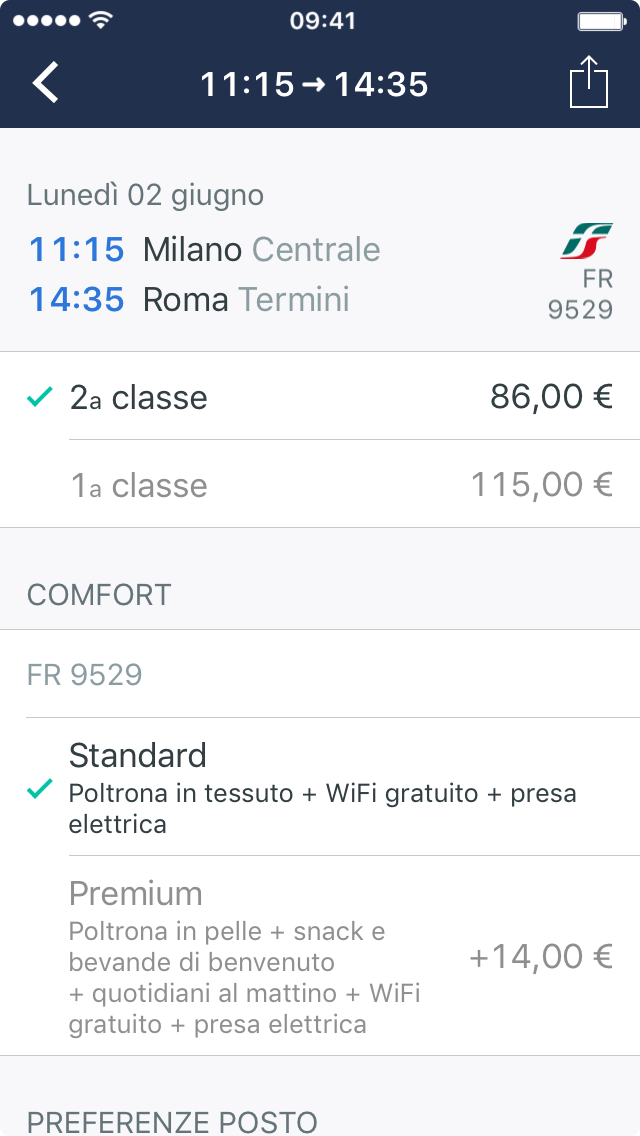
Task: Open the share sheet icon
Action: click(x=590, y=83)
